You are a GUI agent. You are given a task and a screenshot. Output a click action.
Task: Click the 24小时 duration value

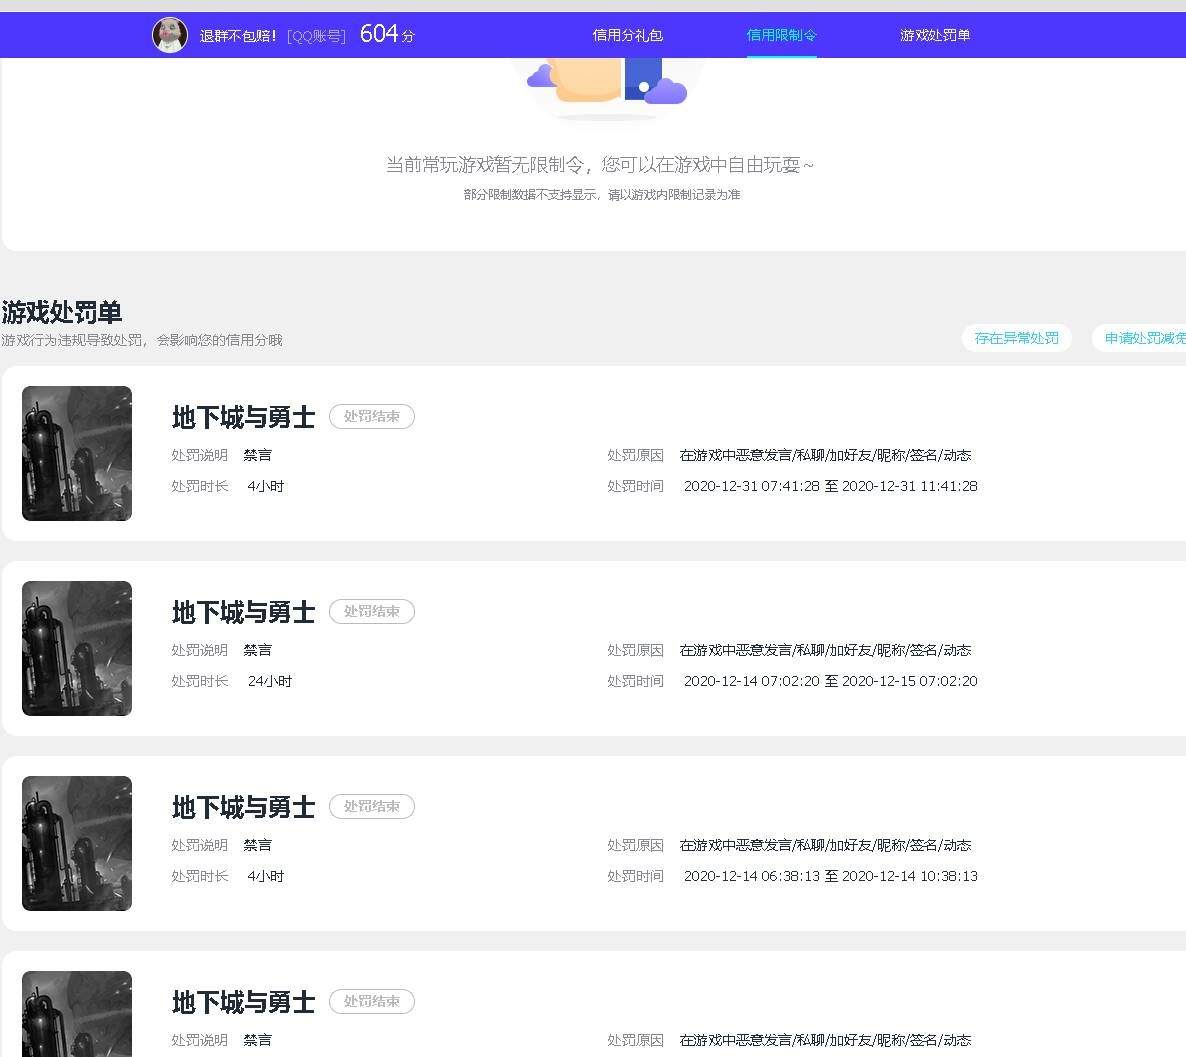pos(270,682)
